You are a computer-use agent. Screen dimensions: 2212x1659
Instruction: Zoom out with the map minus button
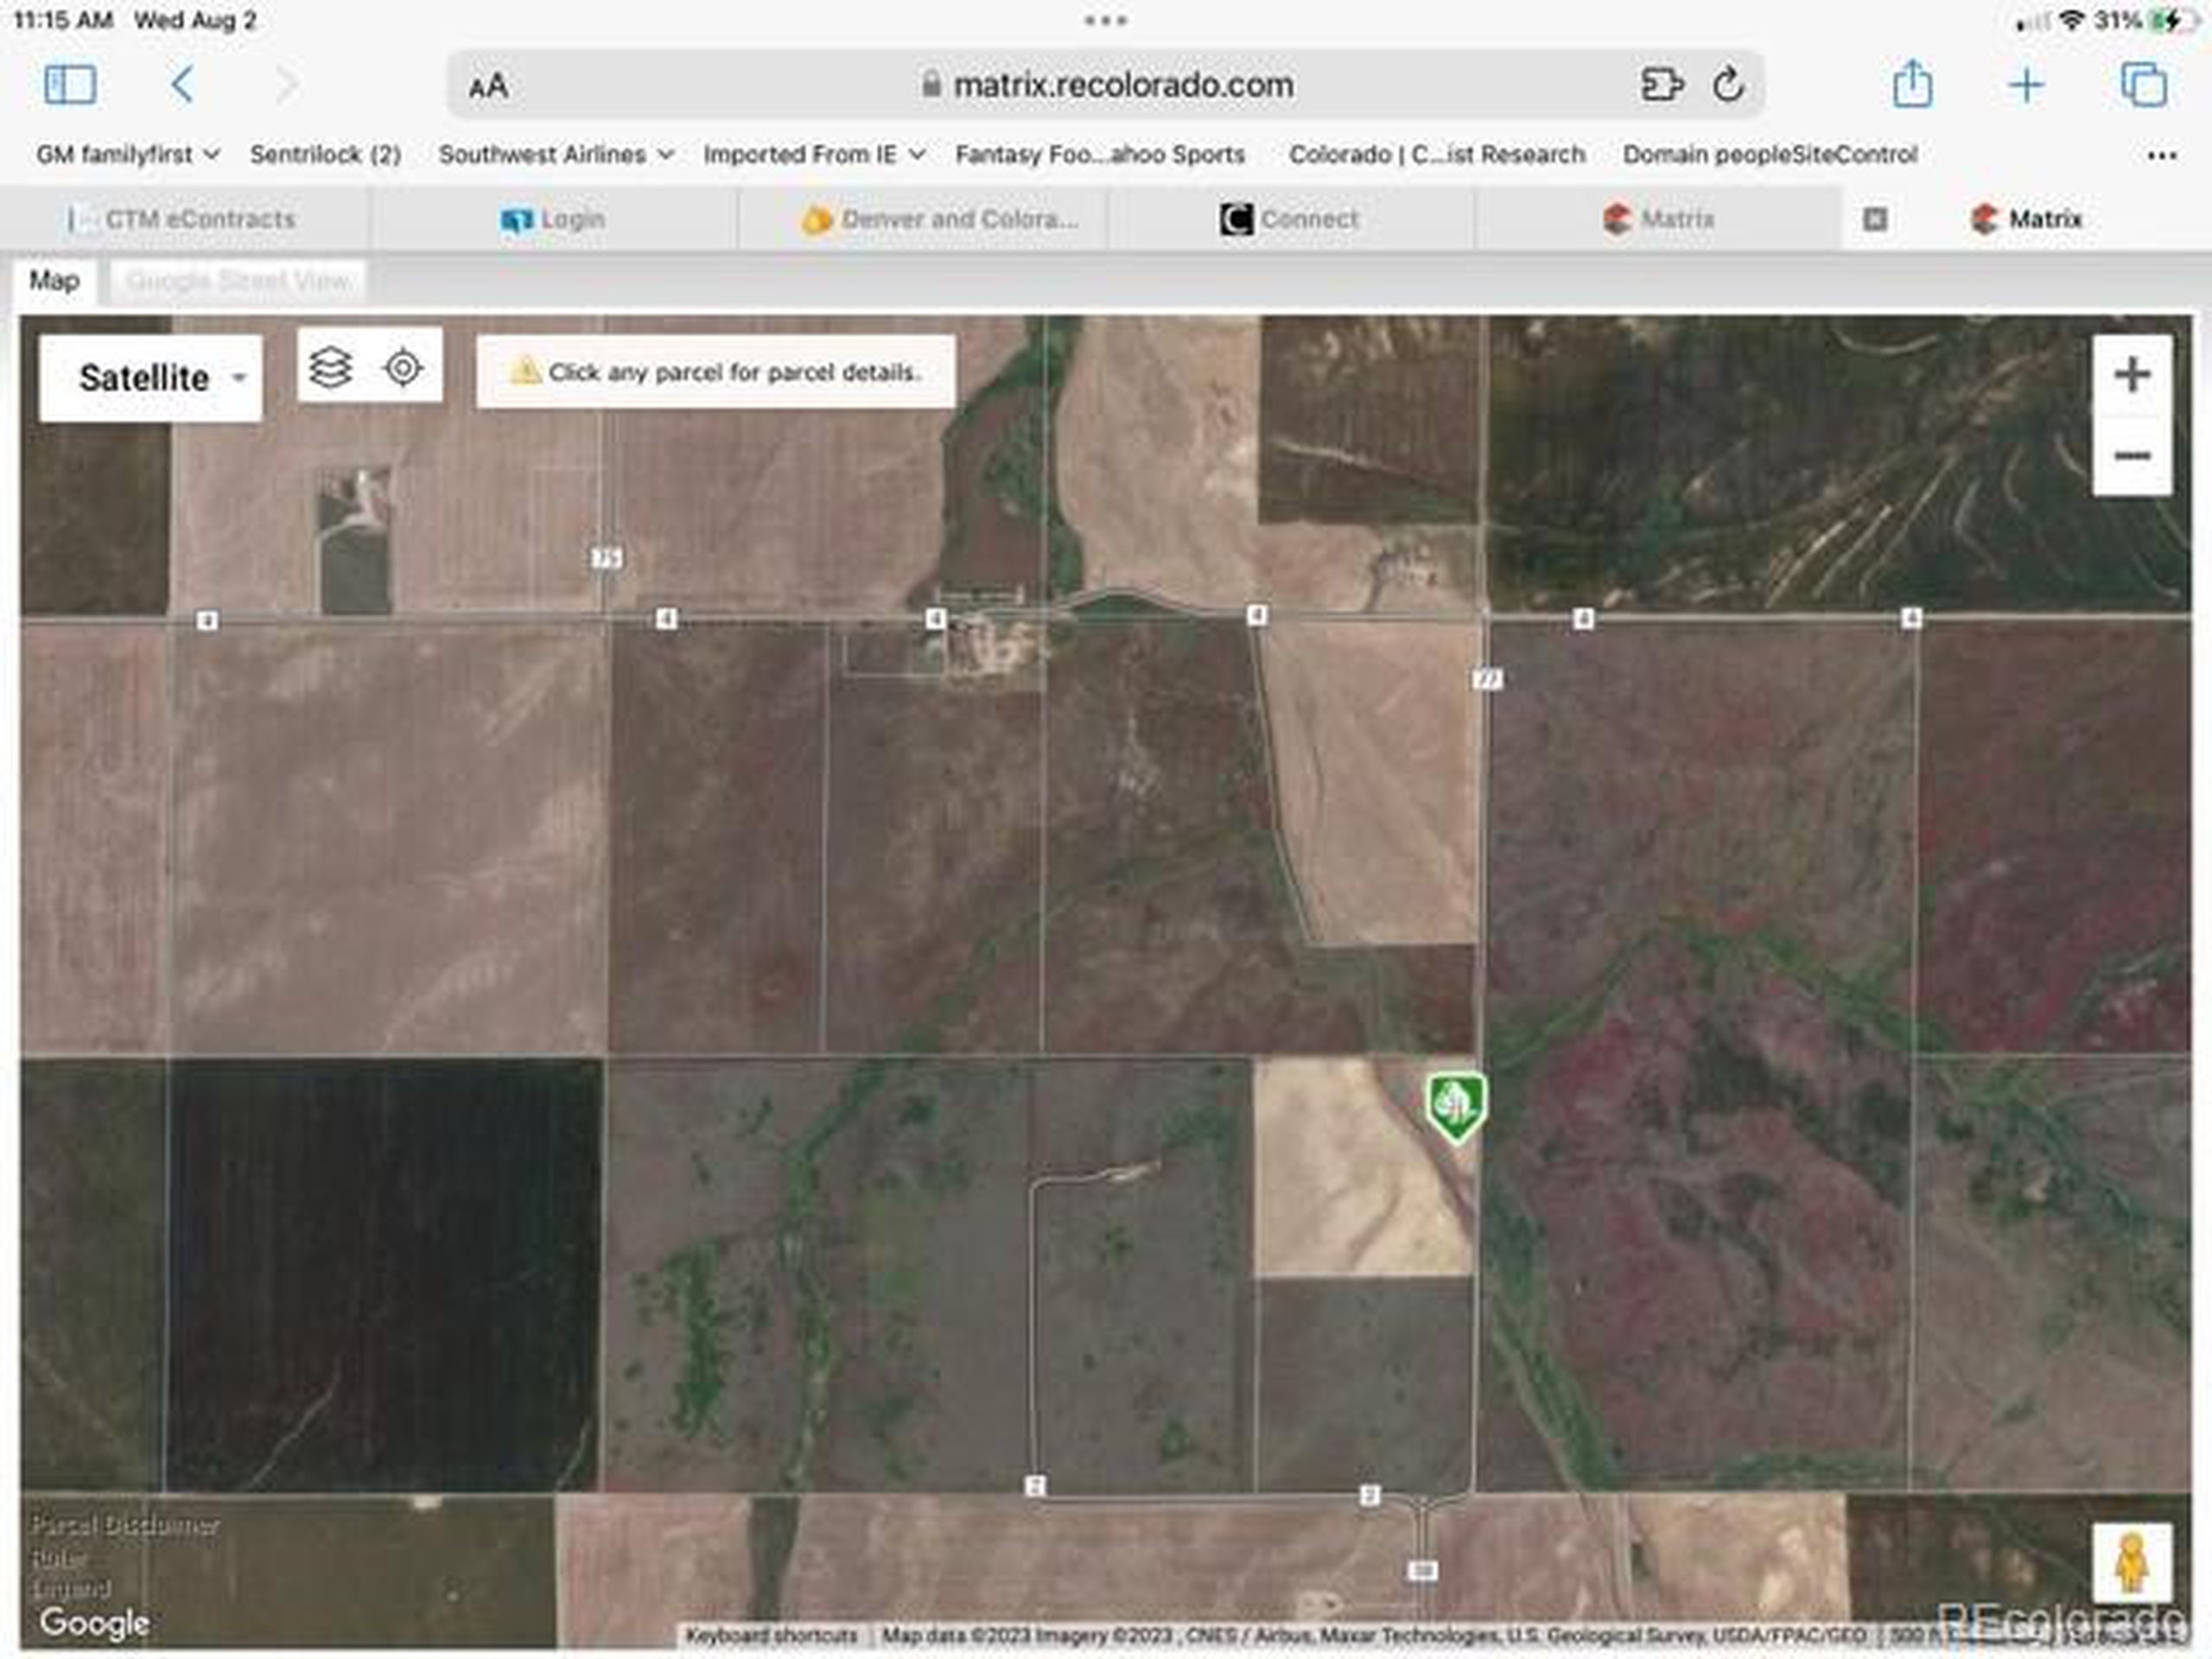[2131, 456]
